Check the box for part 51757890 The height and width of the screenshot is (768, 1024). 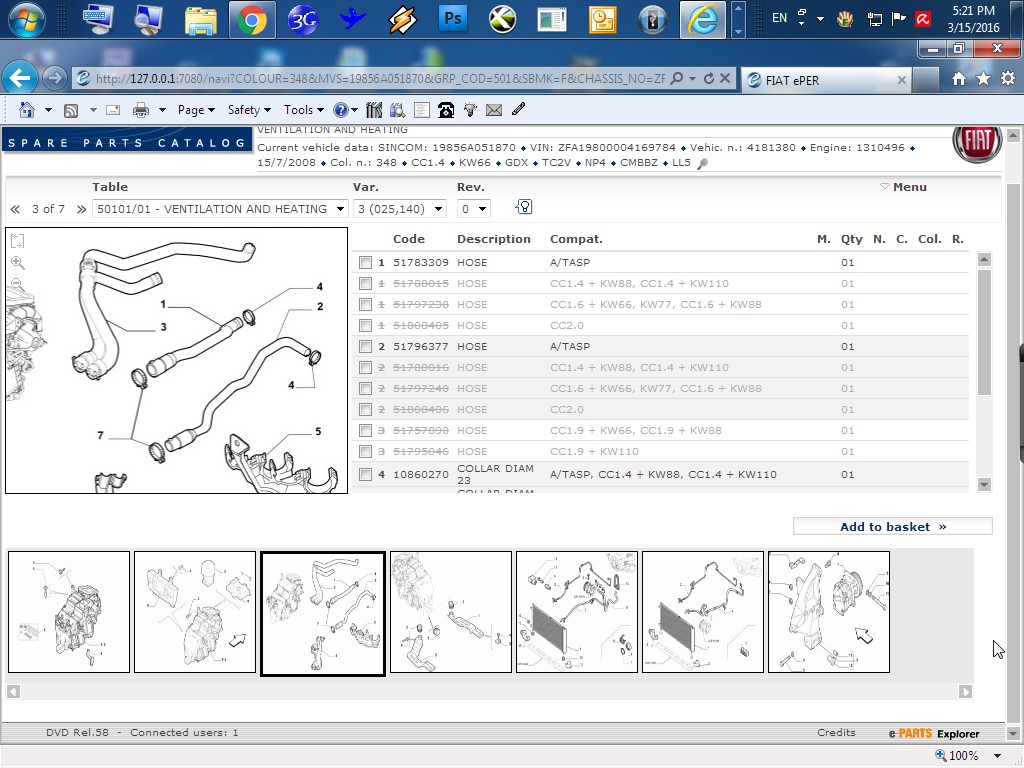click(x=365, y=430)
